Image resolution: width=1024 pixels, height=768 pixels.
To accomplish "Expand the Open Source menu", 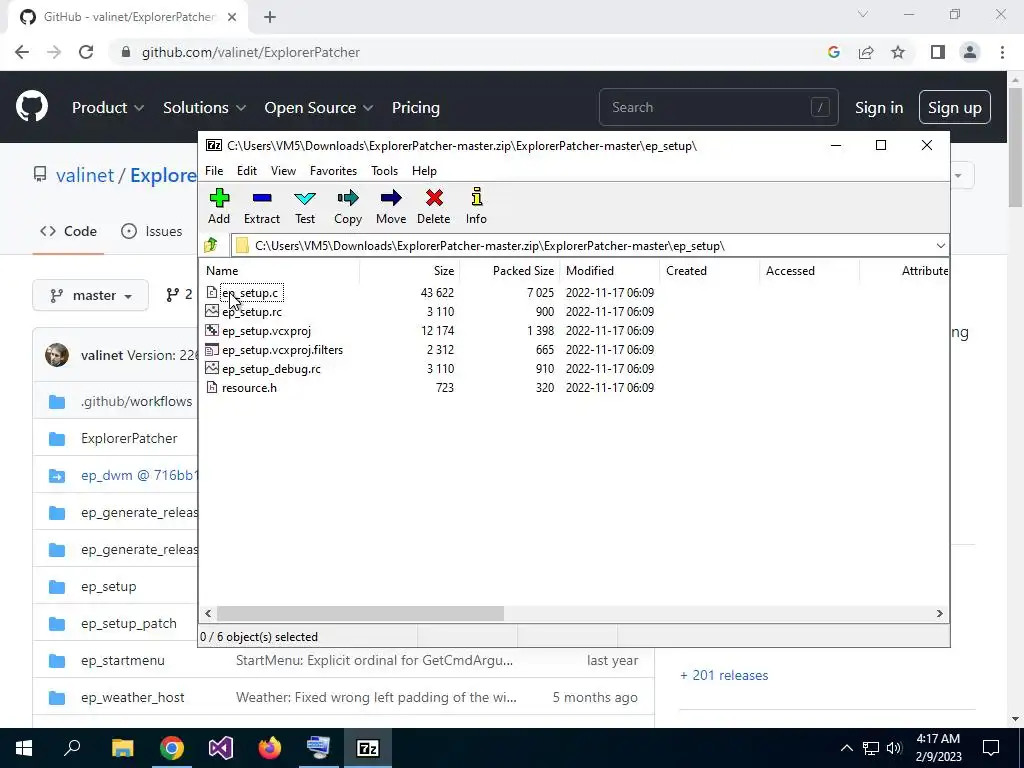I will [319, 107].
